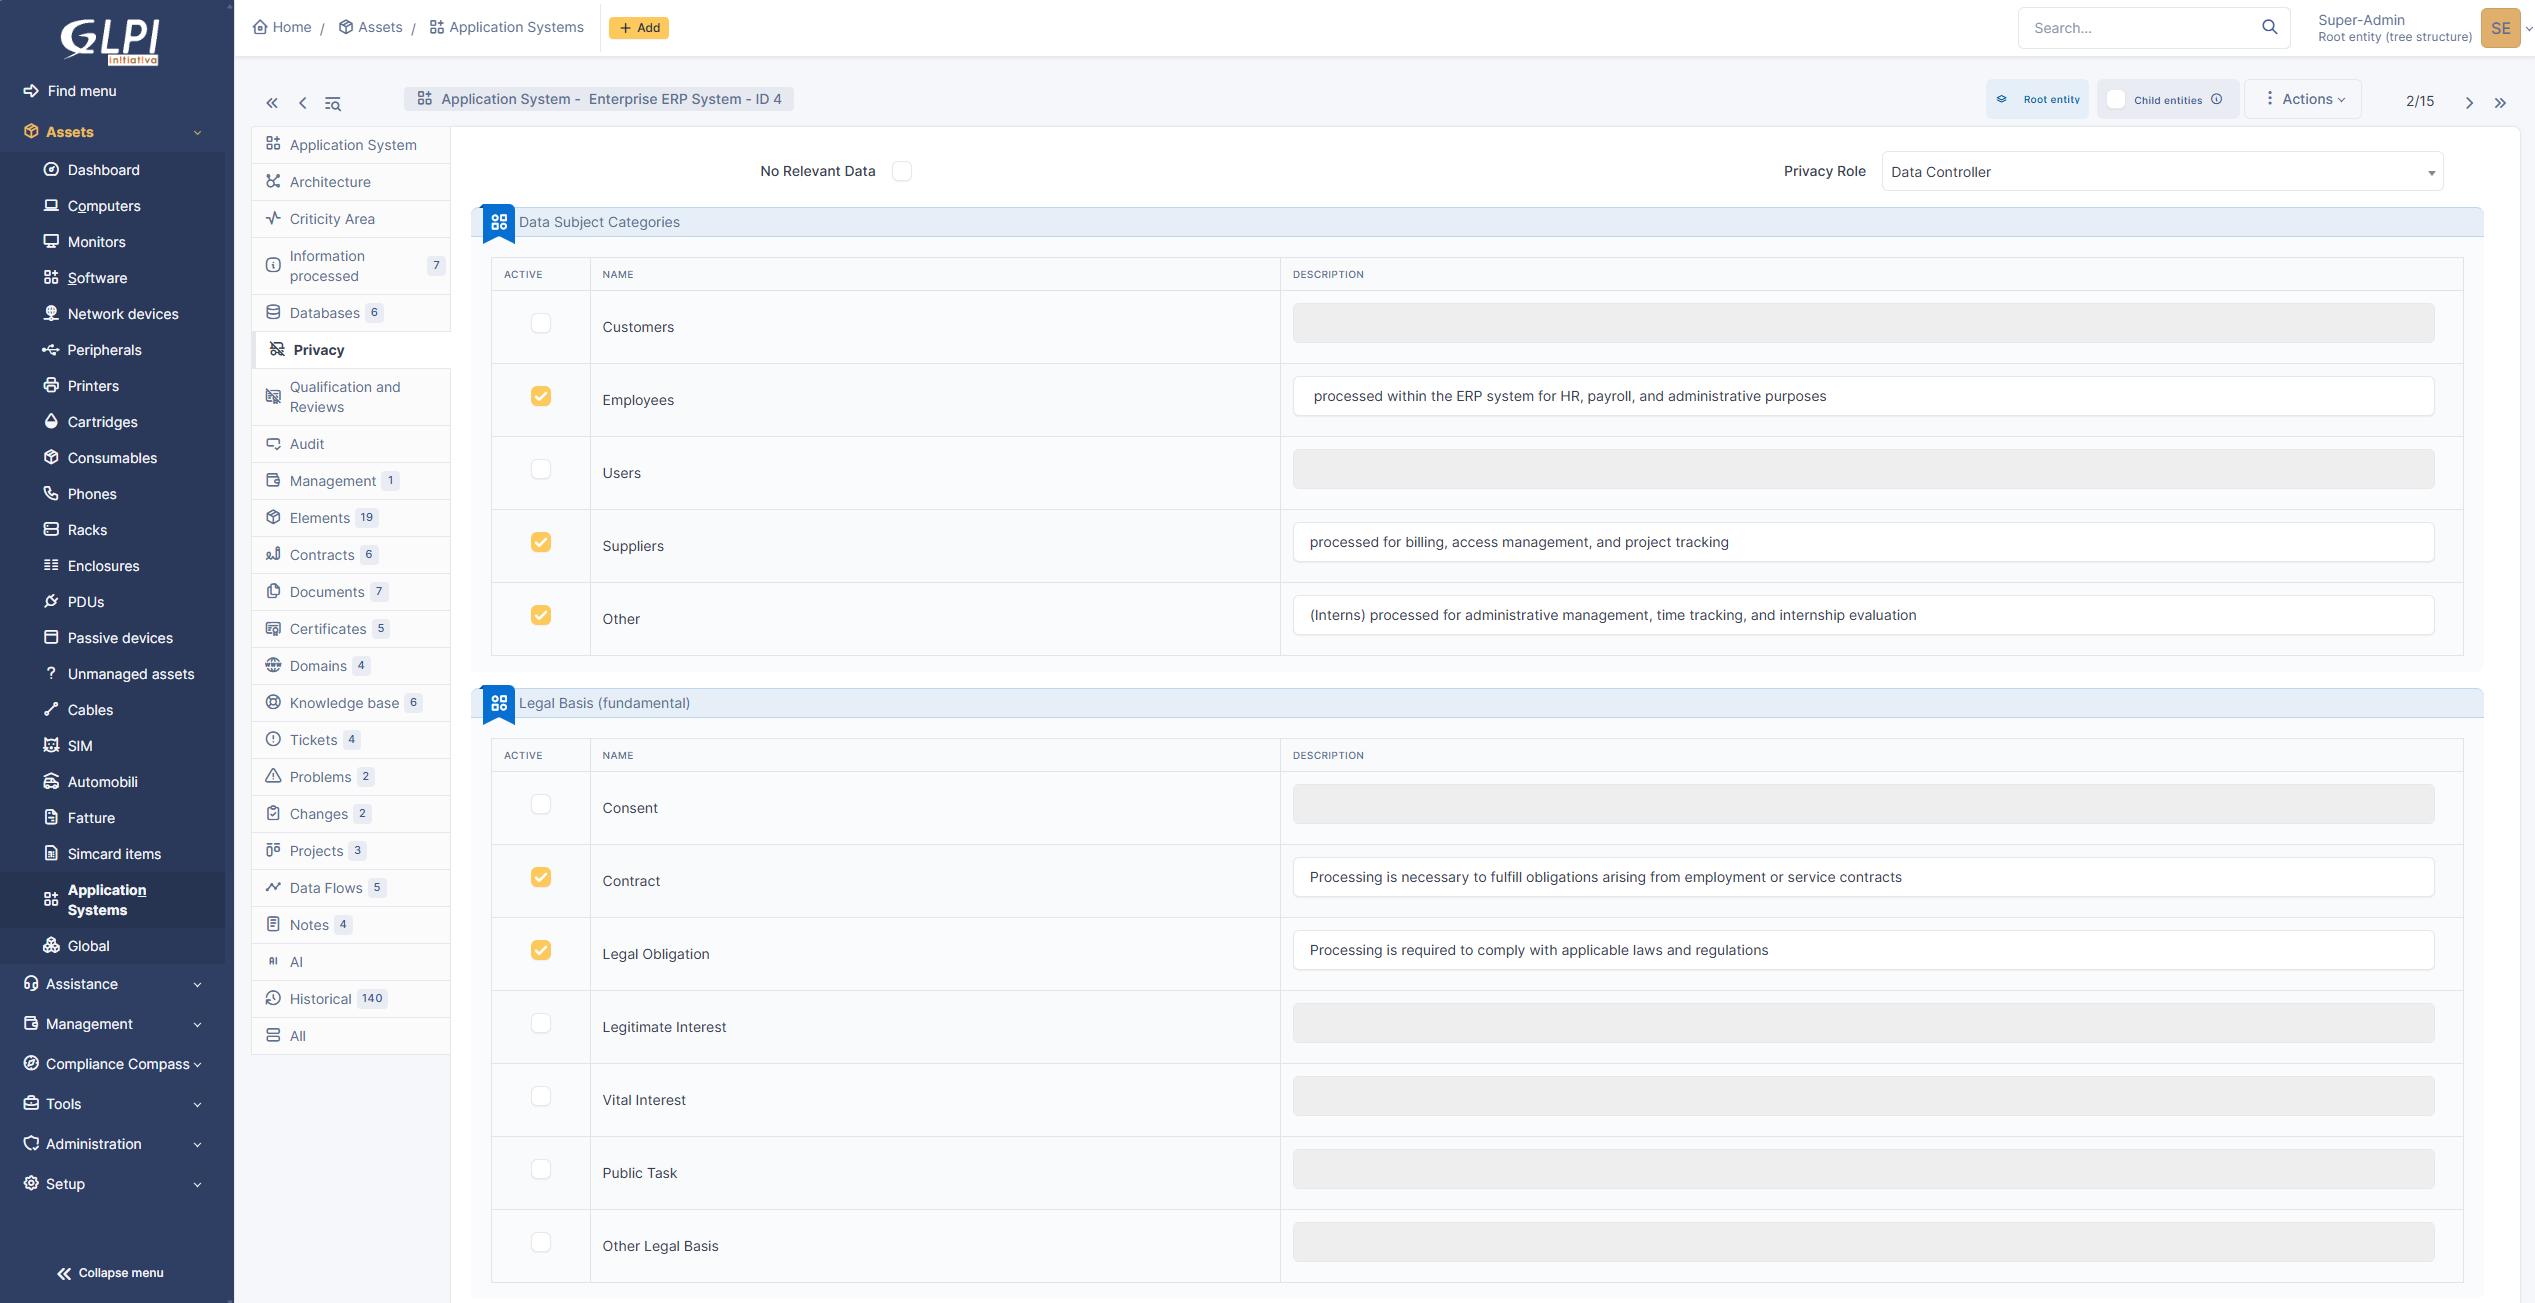2535x1303 pixels.
Task: Uncheck the Employees active checkbox
Action: (541, 396)
